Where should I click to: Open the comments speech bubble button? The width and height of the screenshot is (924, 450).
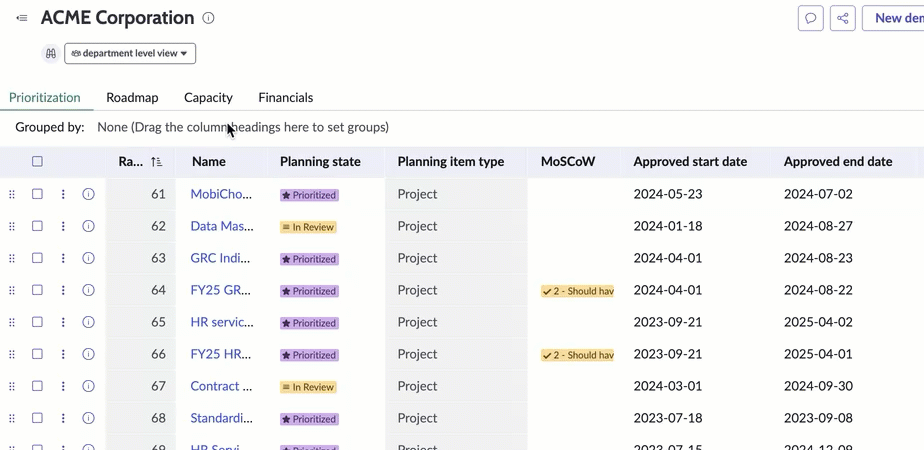point(811,18)
